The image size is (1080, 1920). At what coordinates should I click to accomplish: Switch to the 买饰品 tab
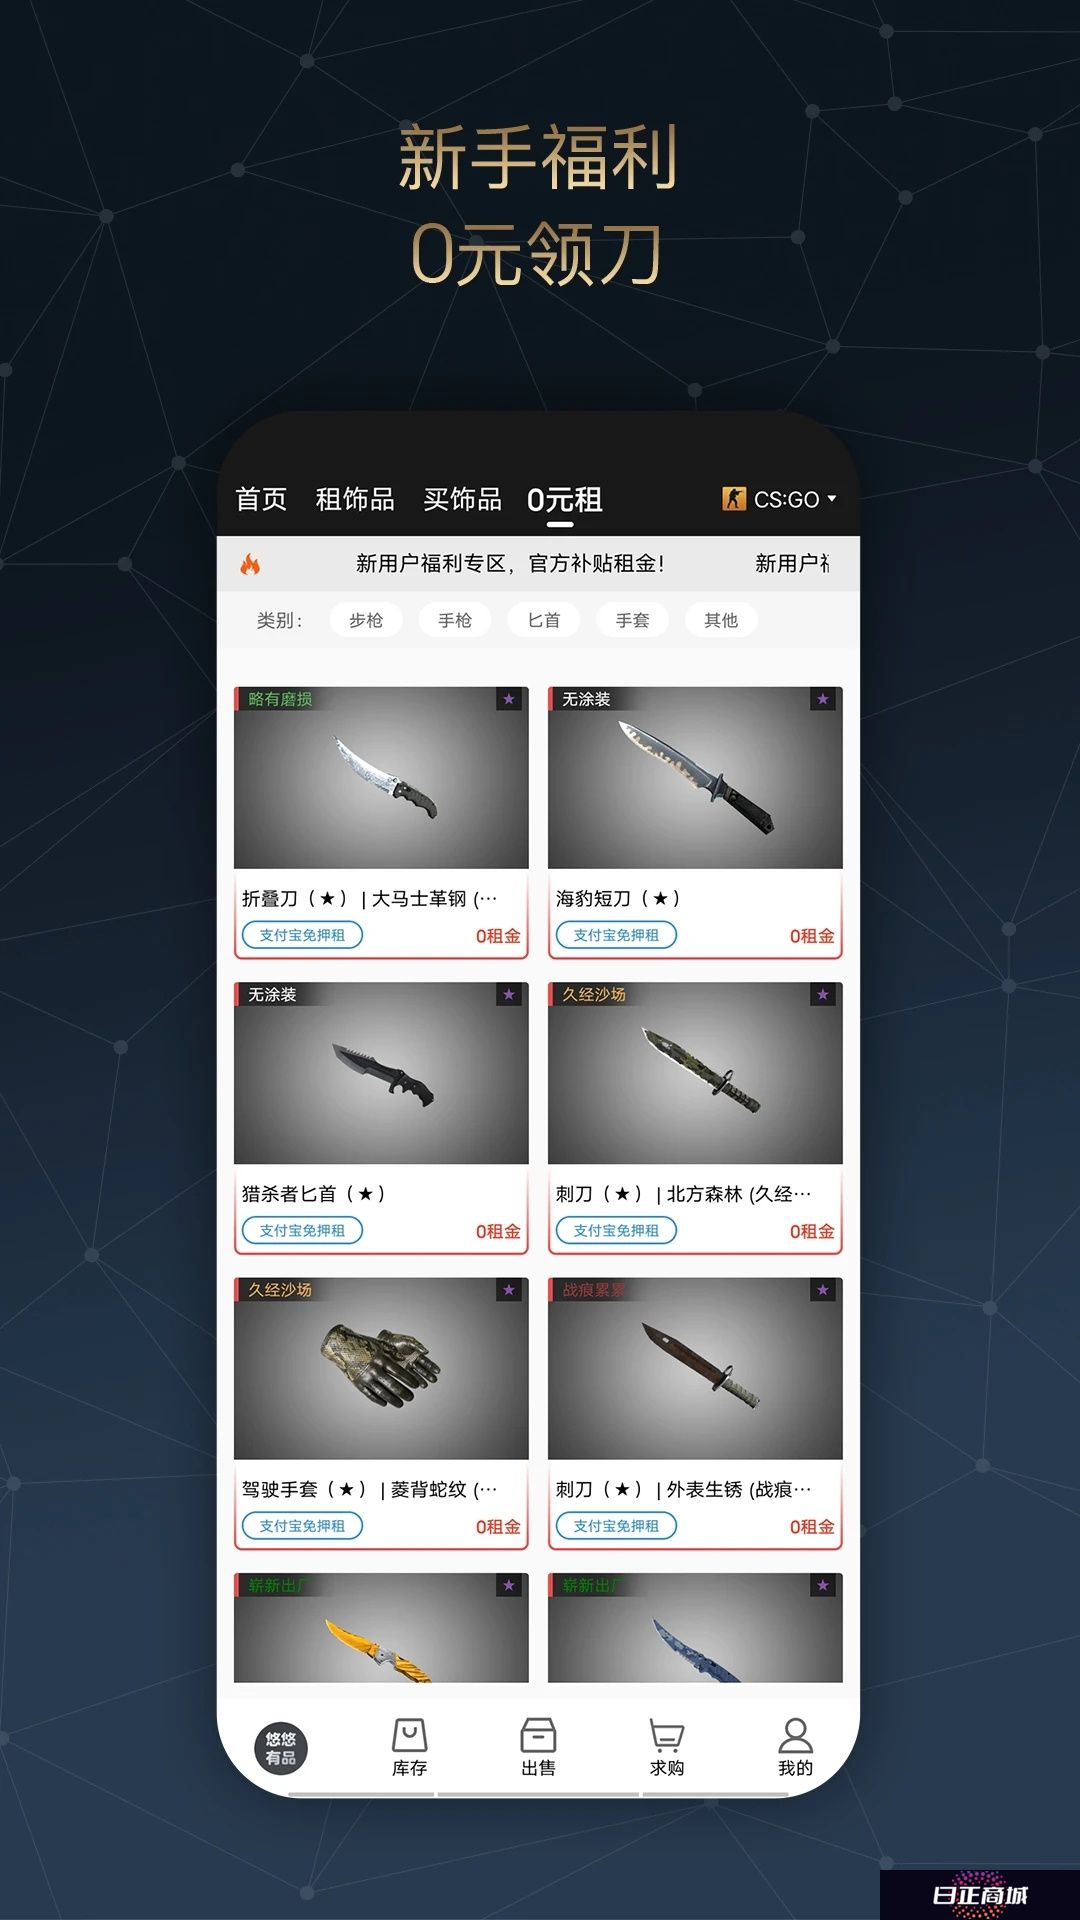tap(462, 499)
